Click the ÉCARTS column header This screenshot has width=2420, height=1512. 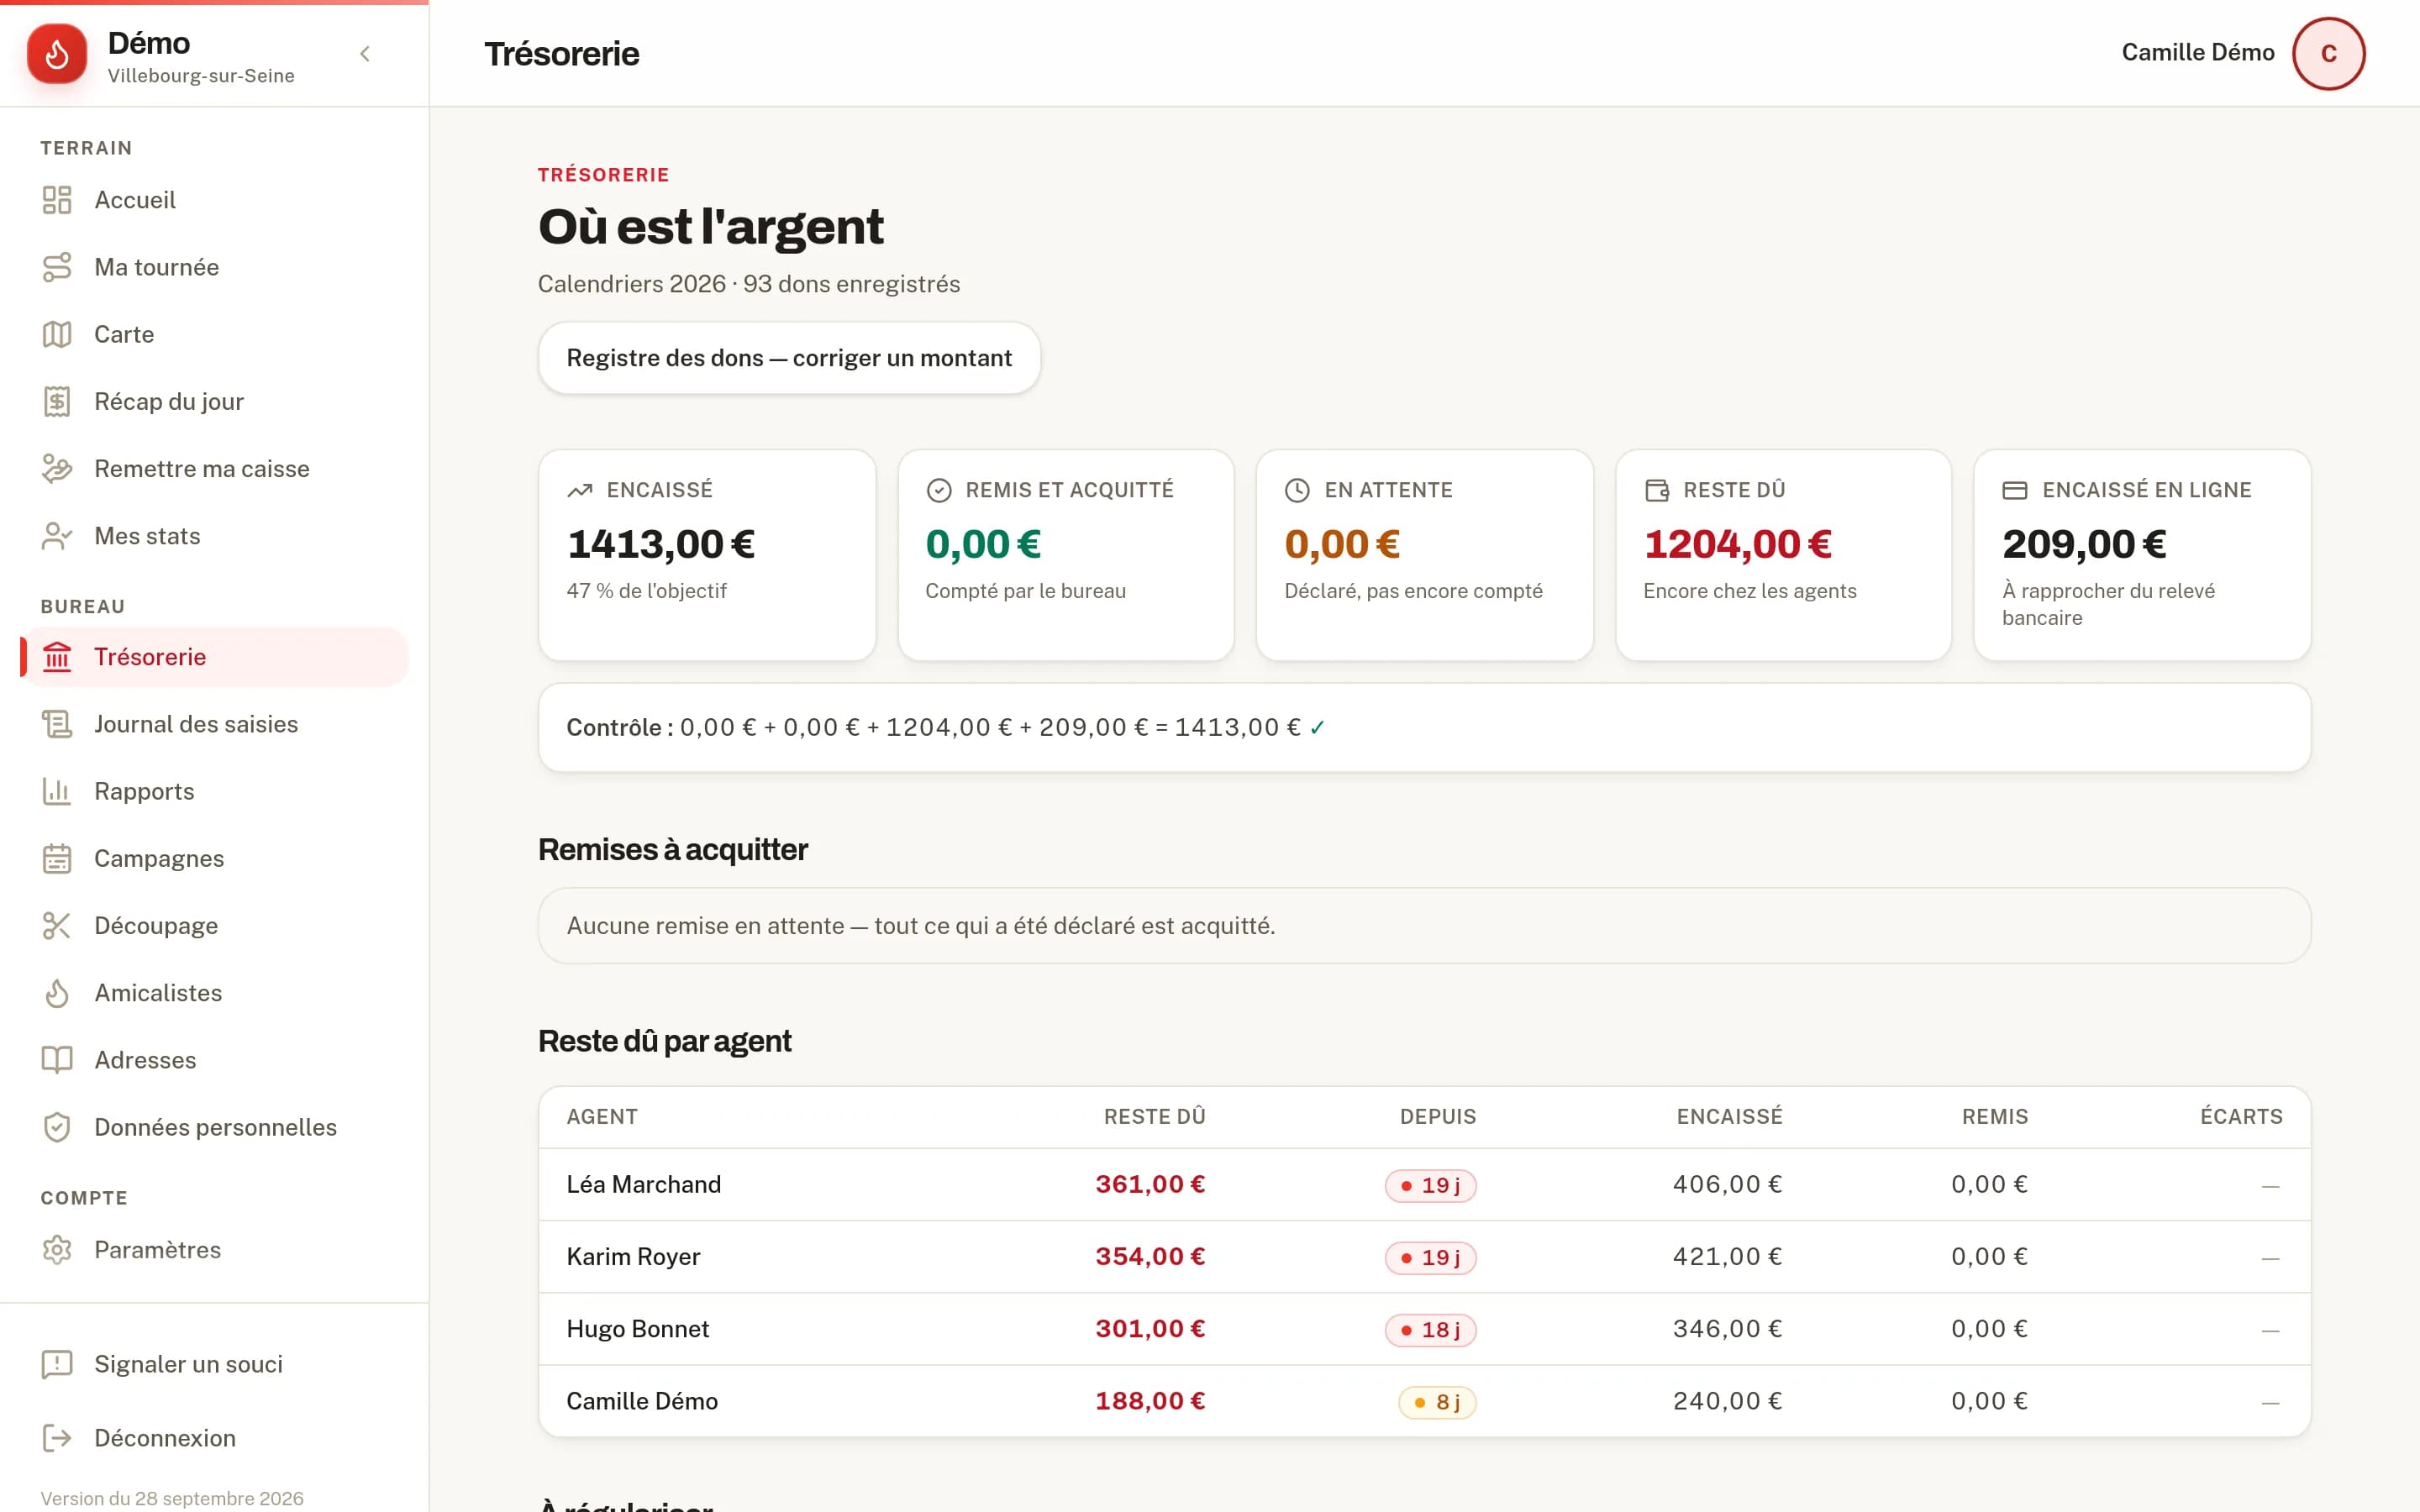point(2241,1117)
